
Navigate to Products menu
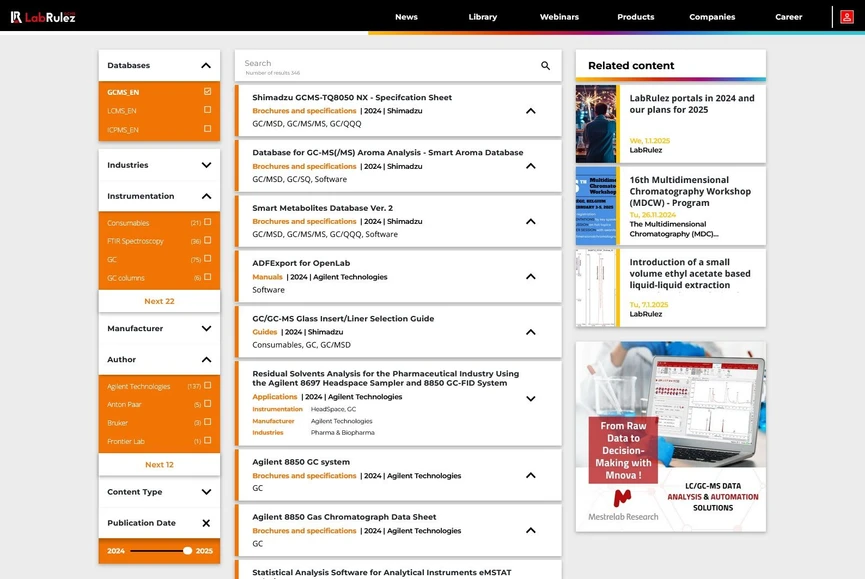(x=636, y=17)
